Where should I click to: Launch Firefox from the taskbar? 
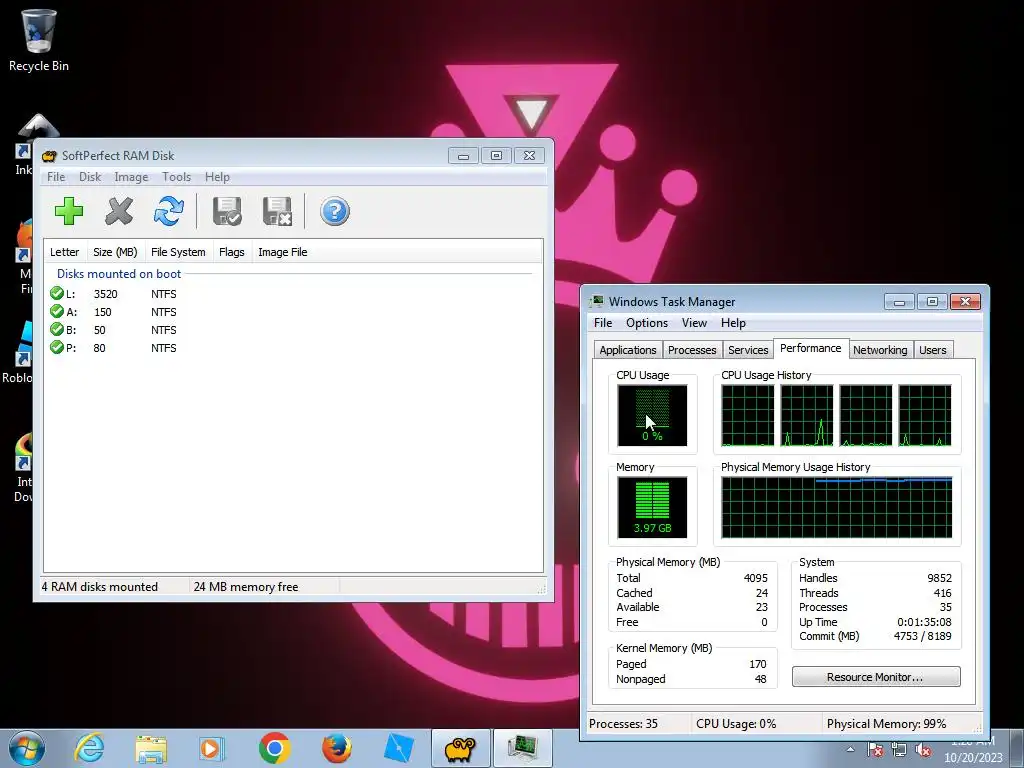336,748
